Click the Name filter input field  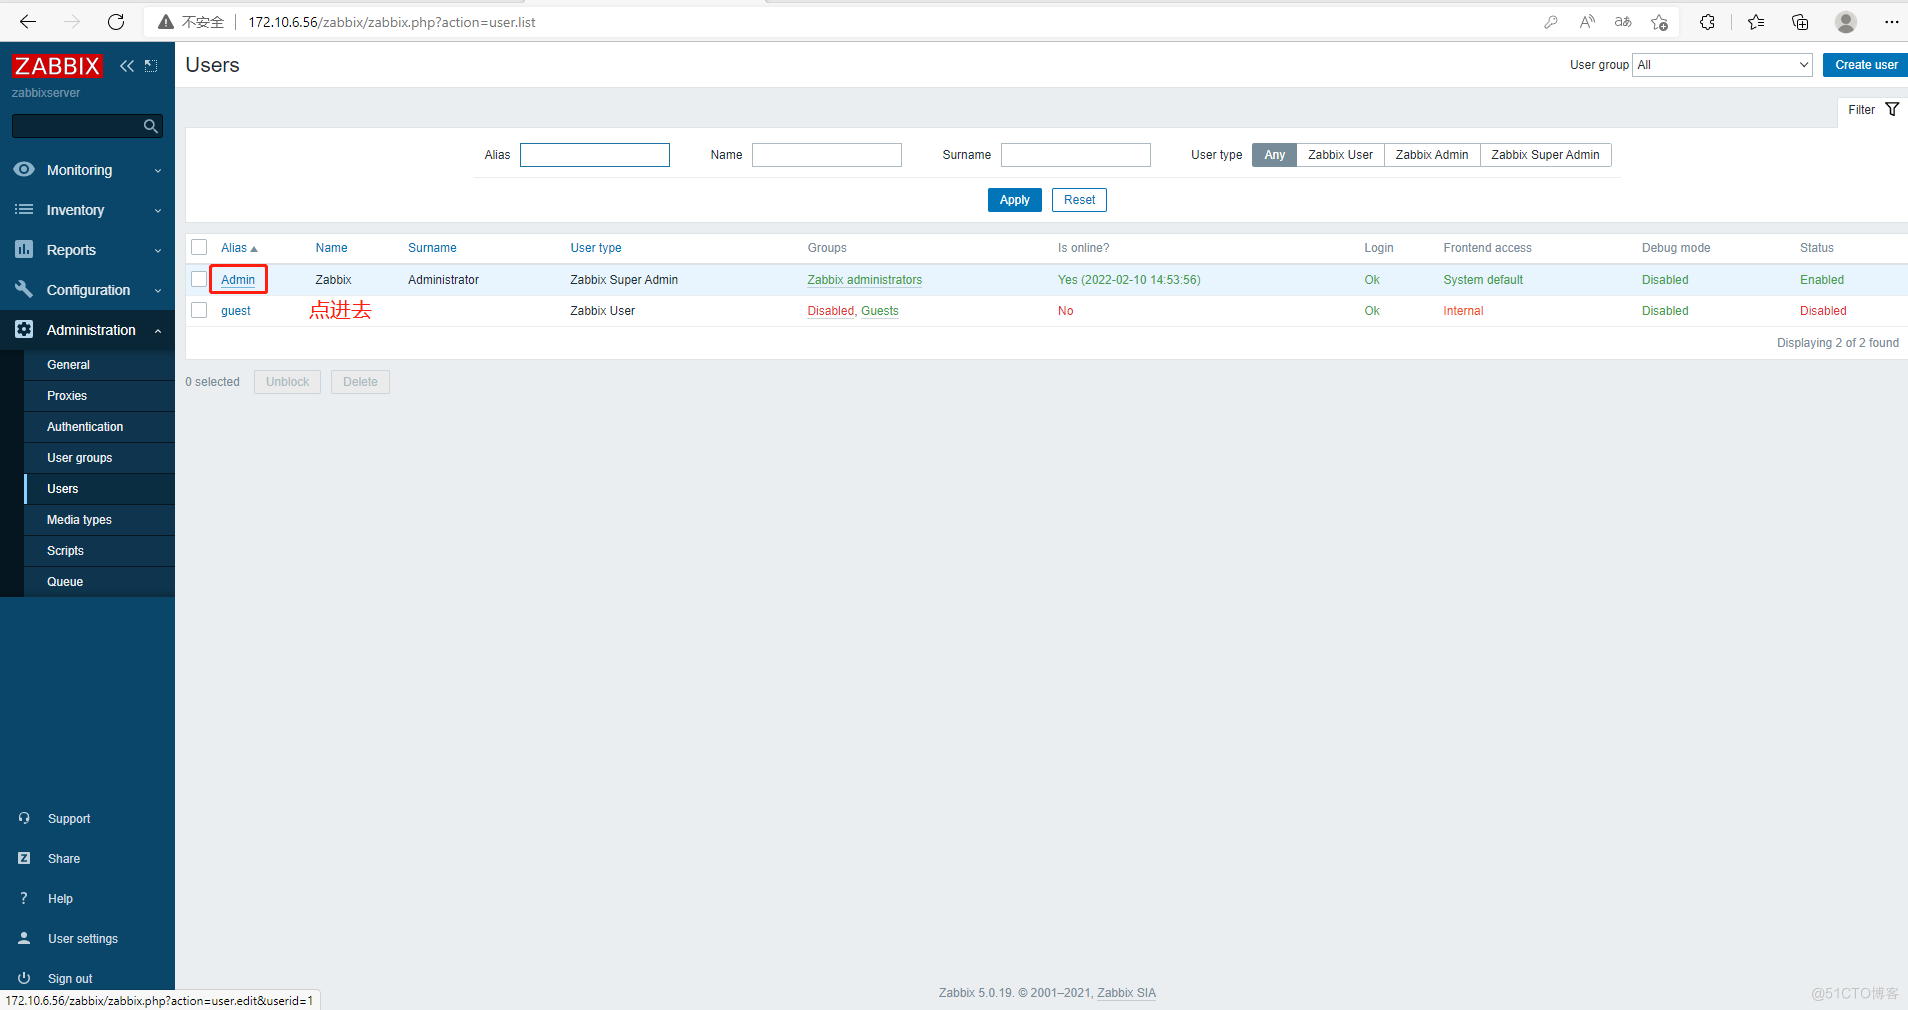827,155
